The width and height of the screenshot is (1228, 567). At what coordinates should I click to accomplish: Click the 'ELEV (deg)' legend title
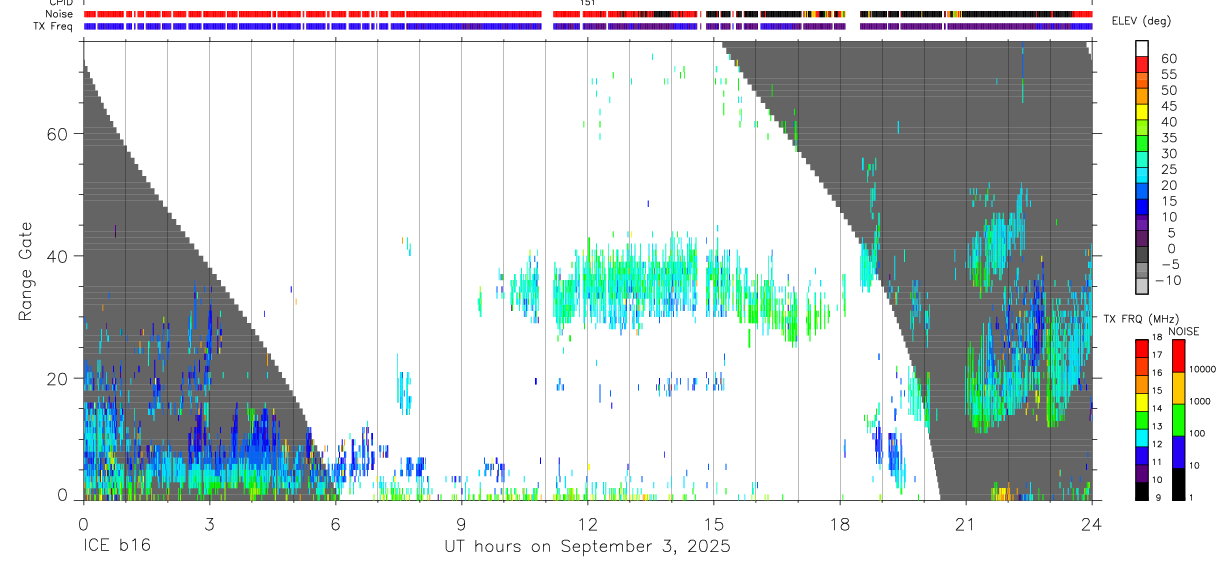[1140, 21]
